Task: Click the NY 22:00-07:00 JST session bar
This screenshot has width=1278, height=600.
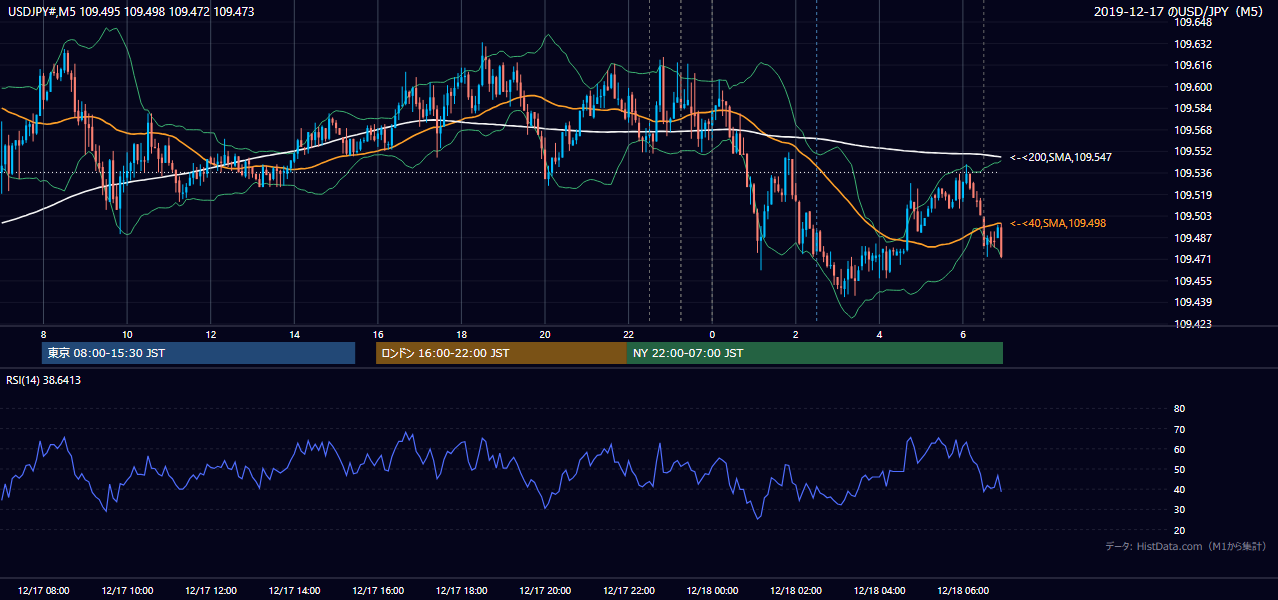Action: click(815, 353)
